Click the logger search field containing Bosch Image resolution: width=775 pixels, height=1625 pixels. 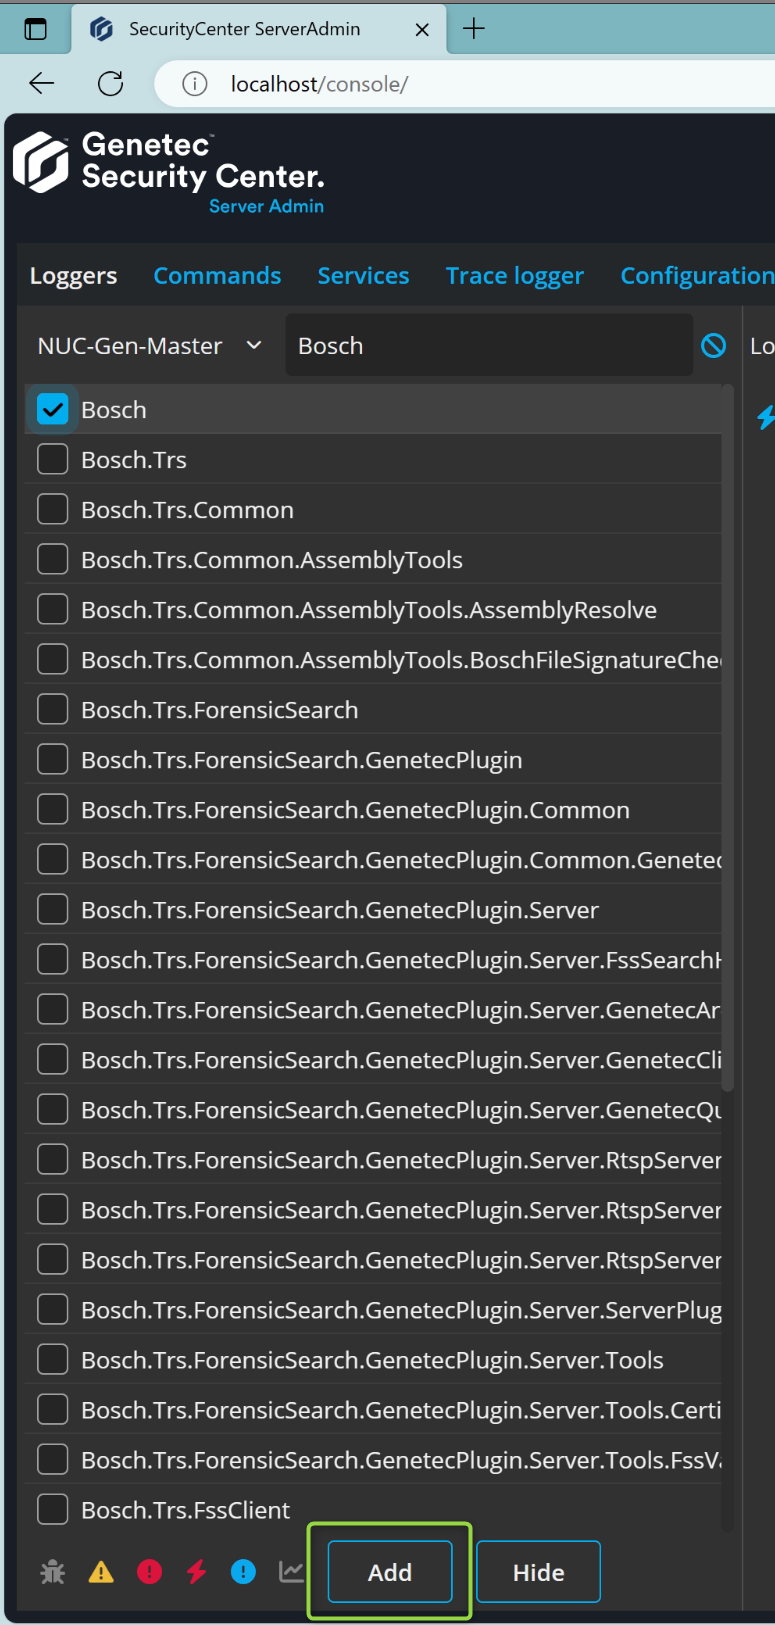[x=488, y=346]
